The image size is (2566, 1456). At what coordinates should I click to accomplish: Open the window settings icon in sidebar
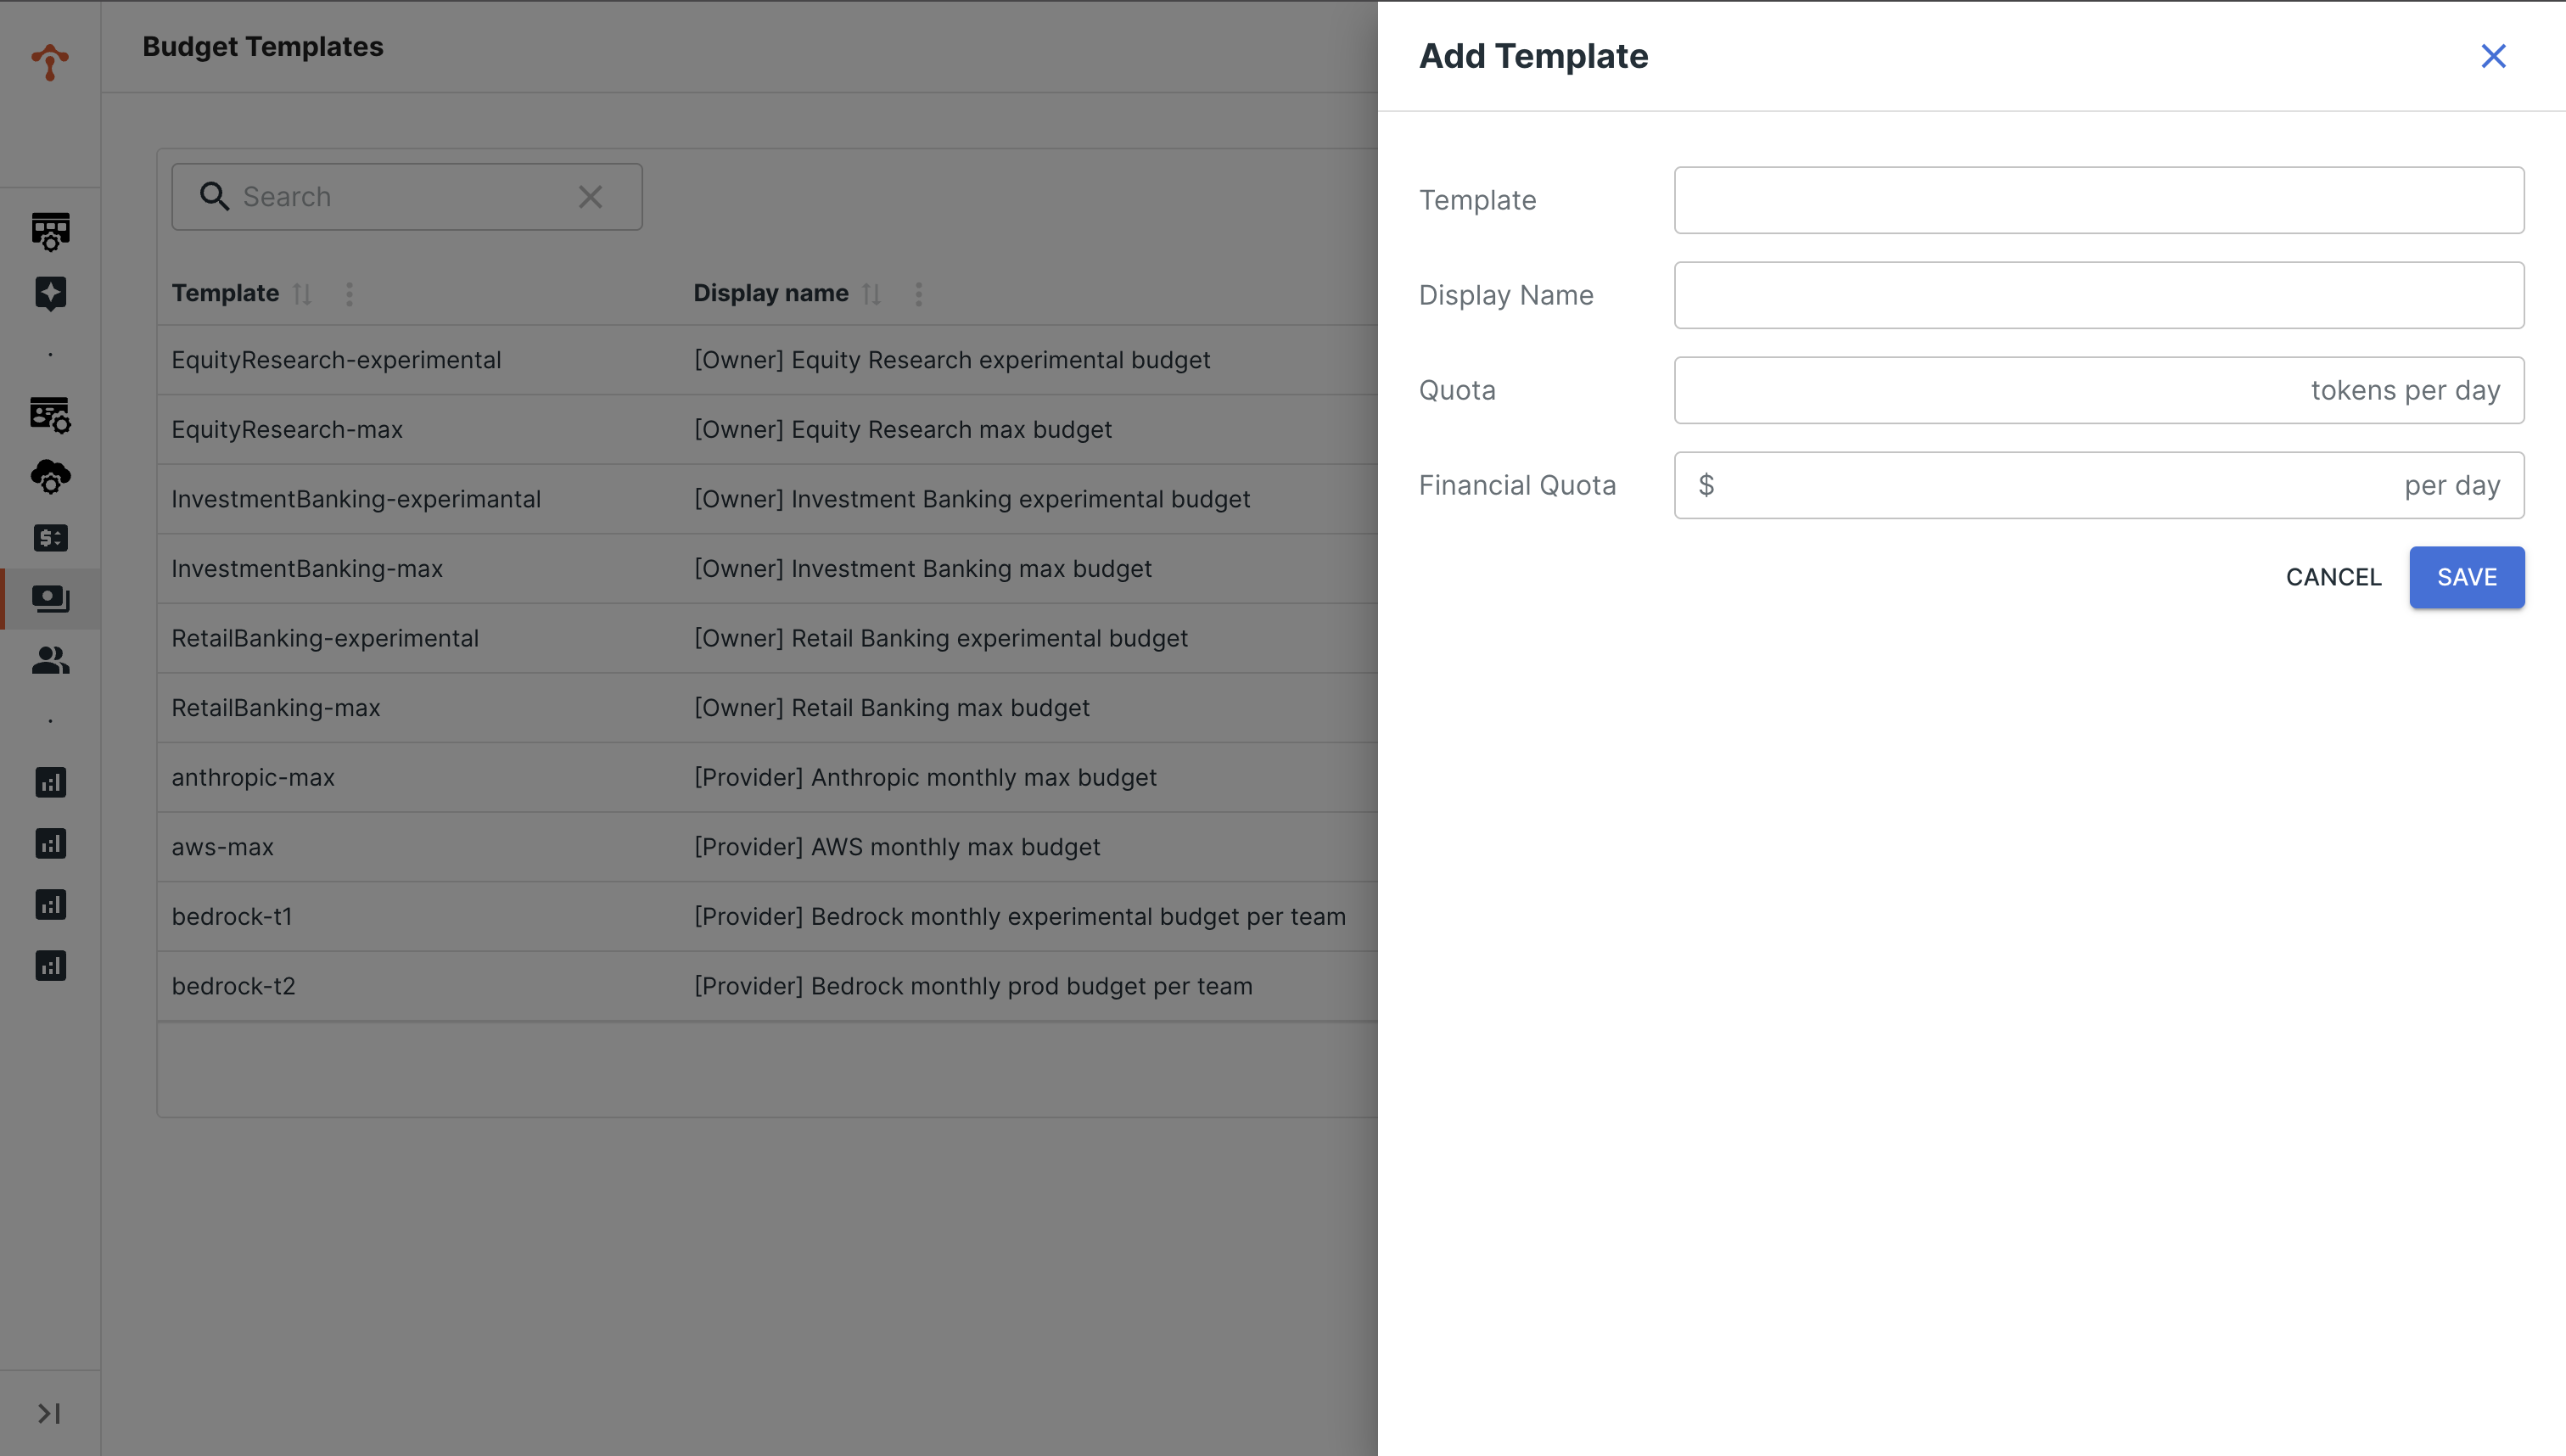coord(50,414)
